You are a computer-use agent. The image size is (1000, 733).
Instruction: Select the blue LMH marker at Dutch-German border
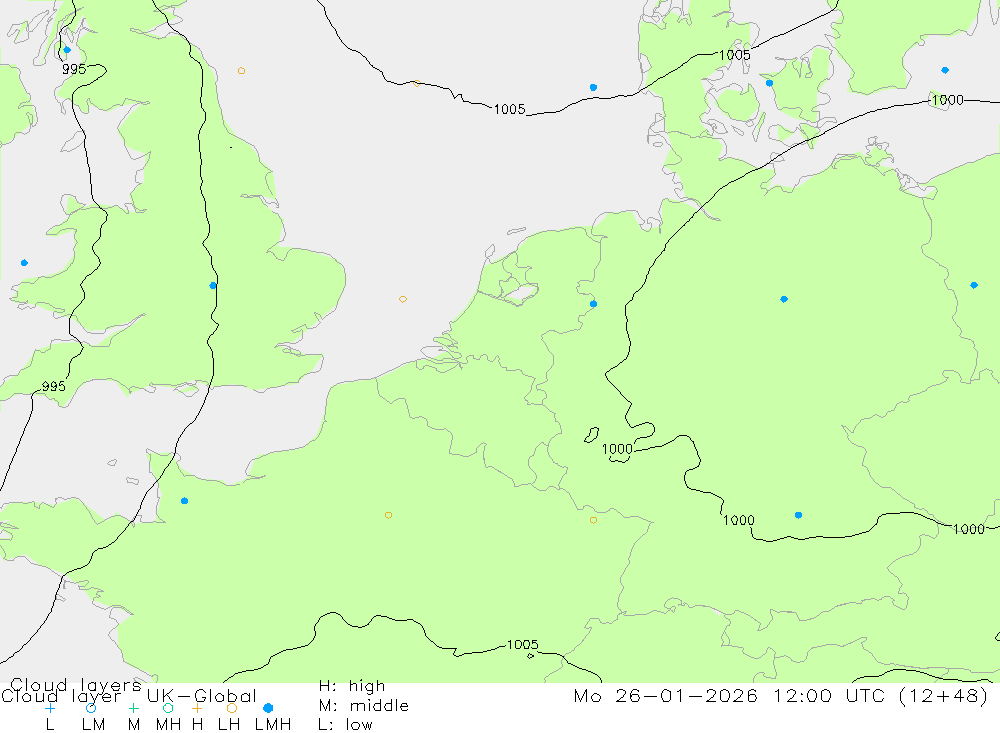coord(593,304)
